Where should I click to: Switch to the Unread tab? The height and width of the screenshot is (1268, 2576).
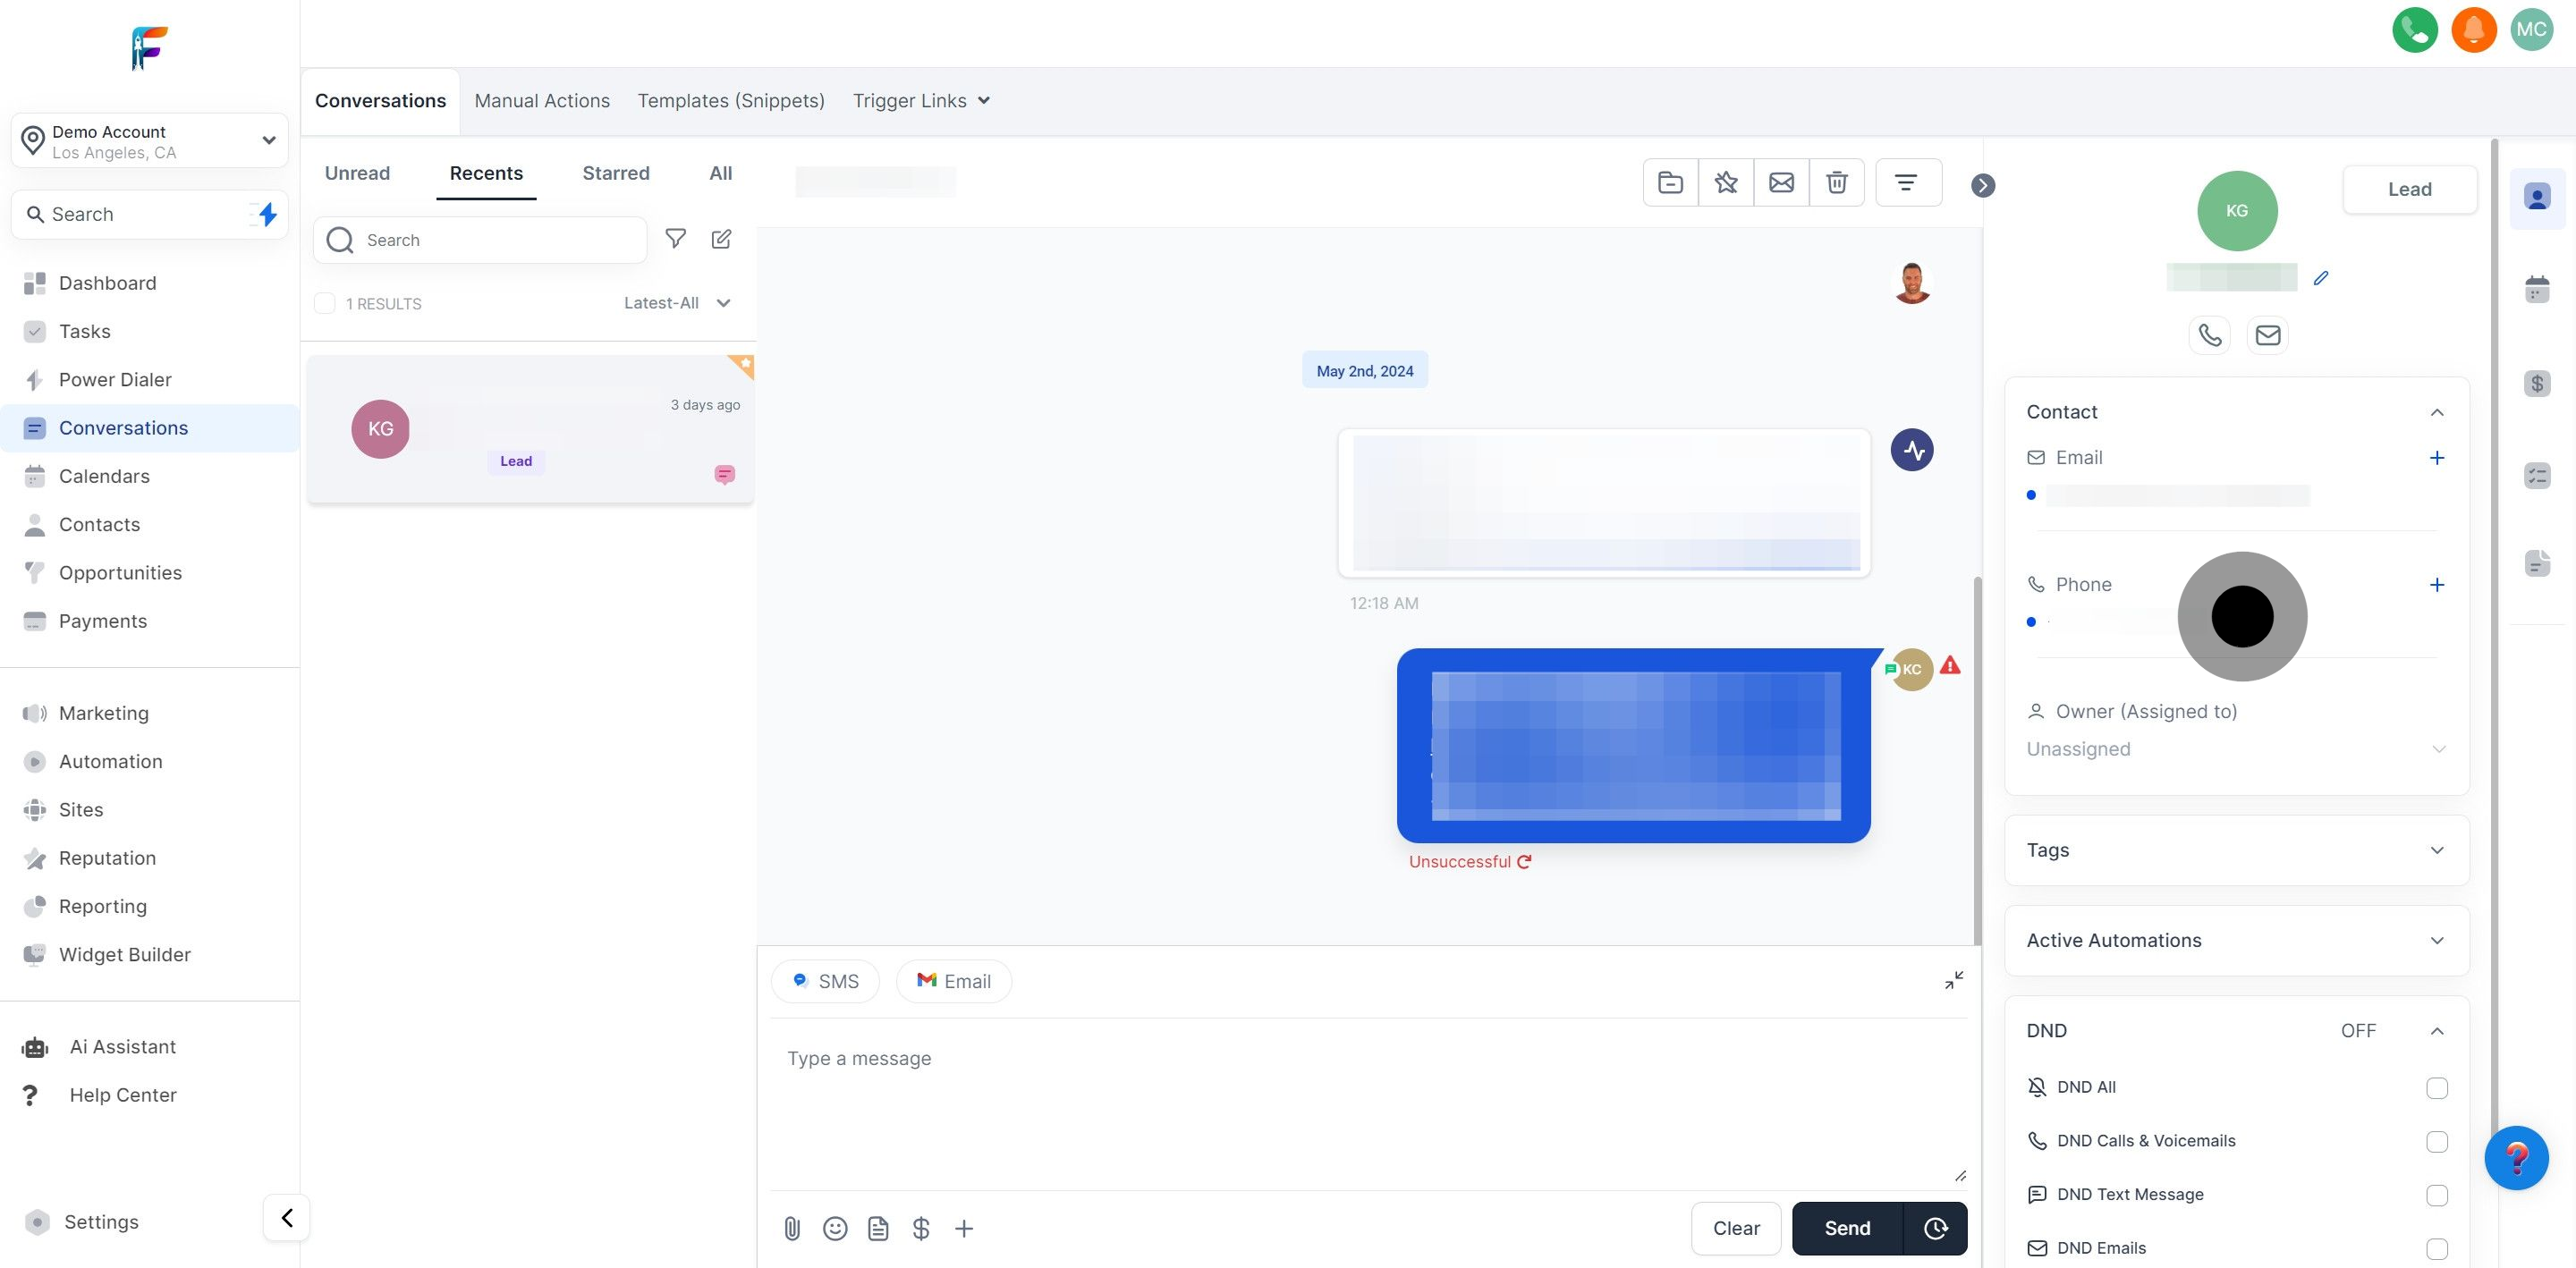point(357,173)
